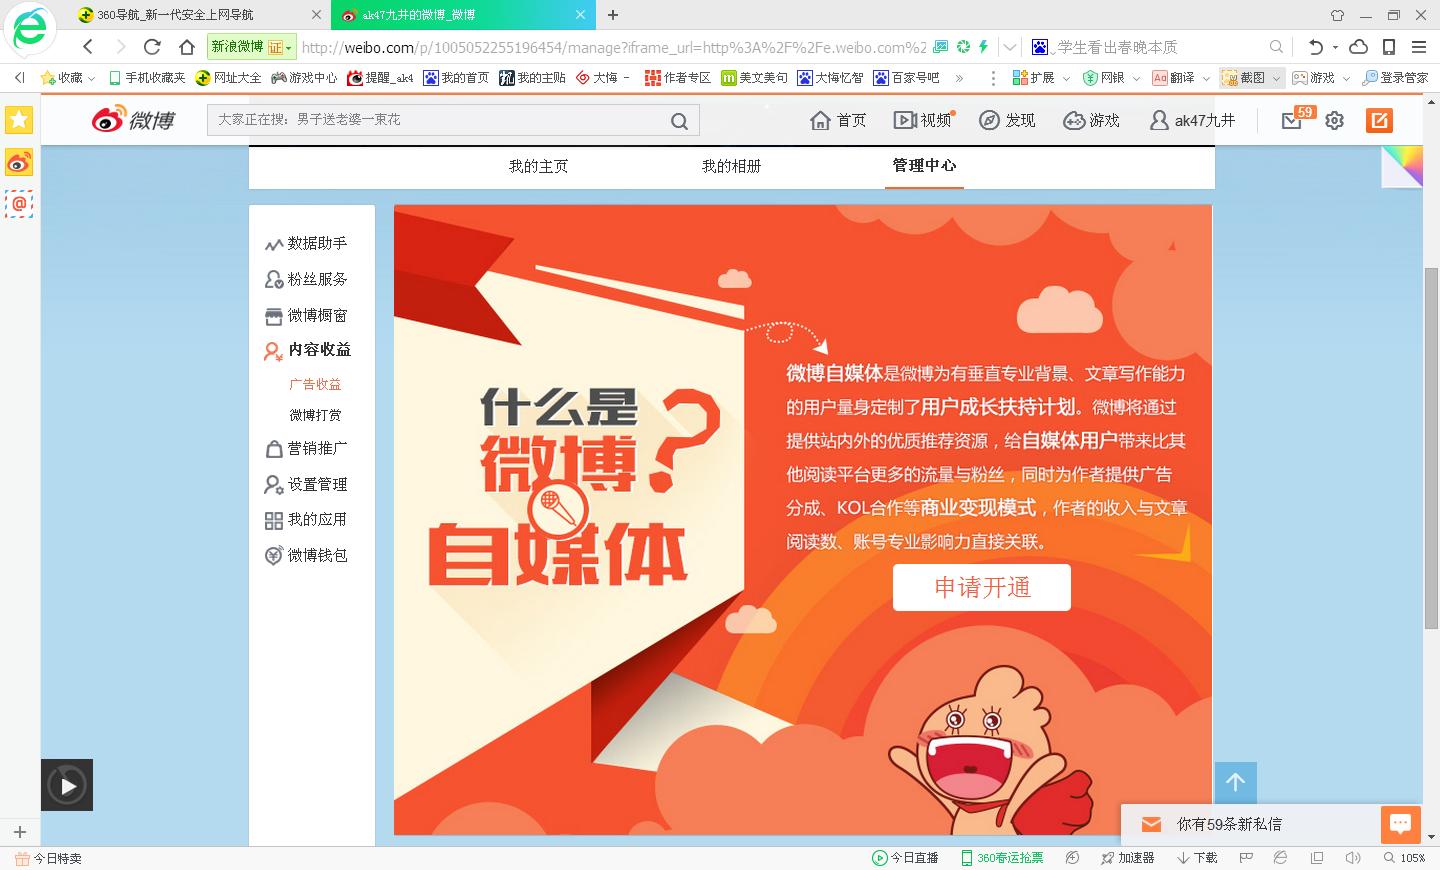Open 微博钱包 in left menu

[x=306, y=555]
